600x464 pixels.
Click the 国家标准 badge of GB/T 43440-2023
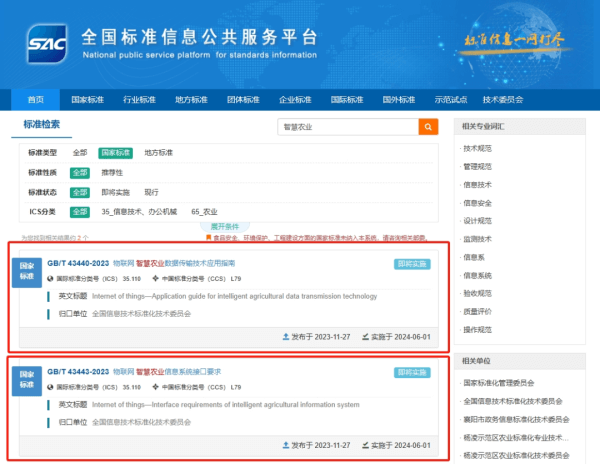[x=27, y=272]
